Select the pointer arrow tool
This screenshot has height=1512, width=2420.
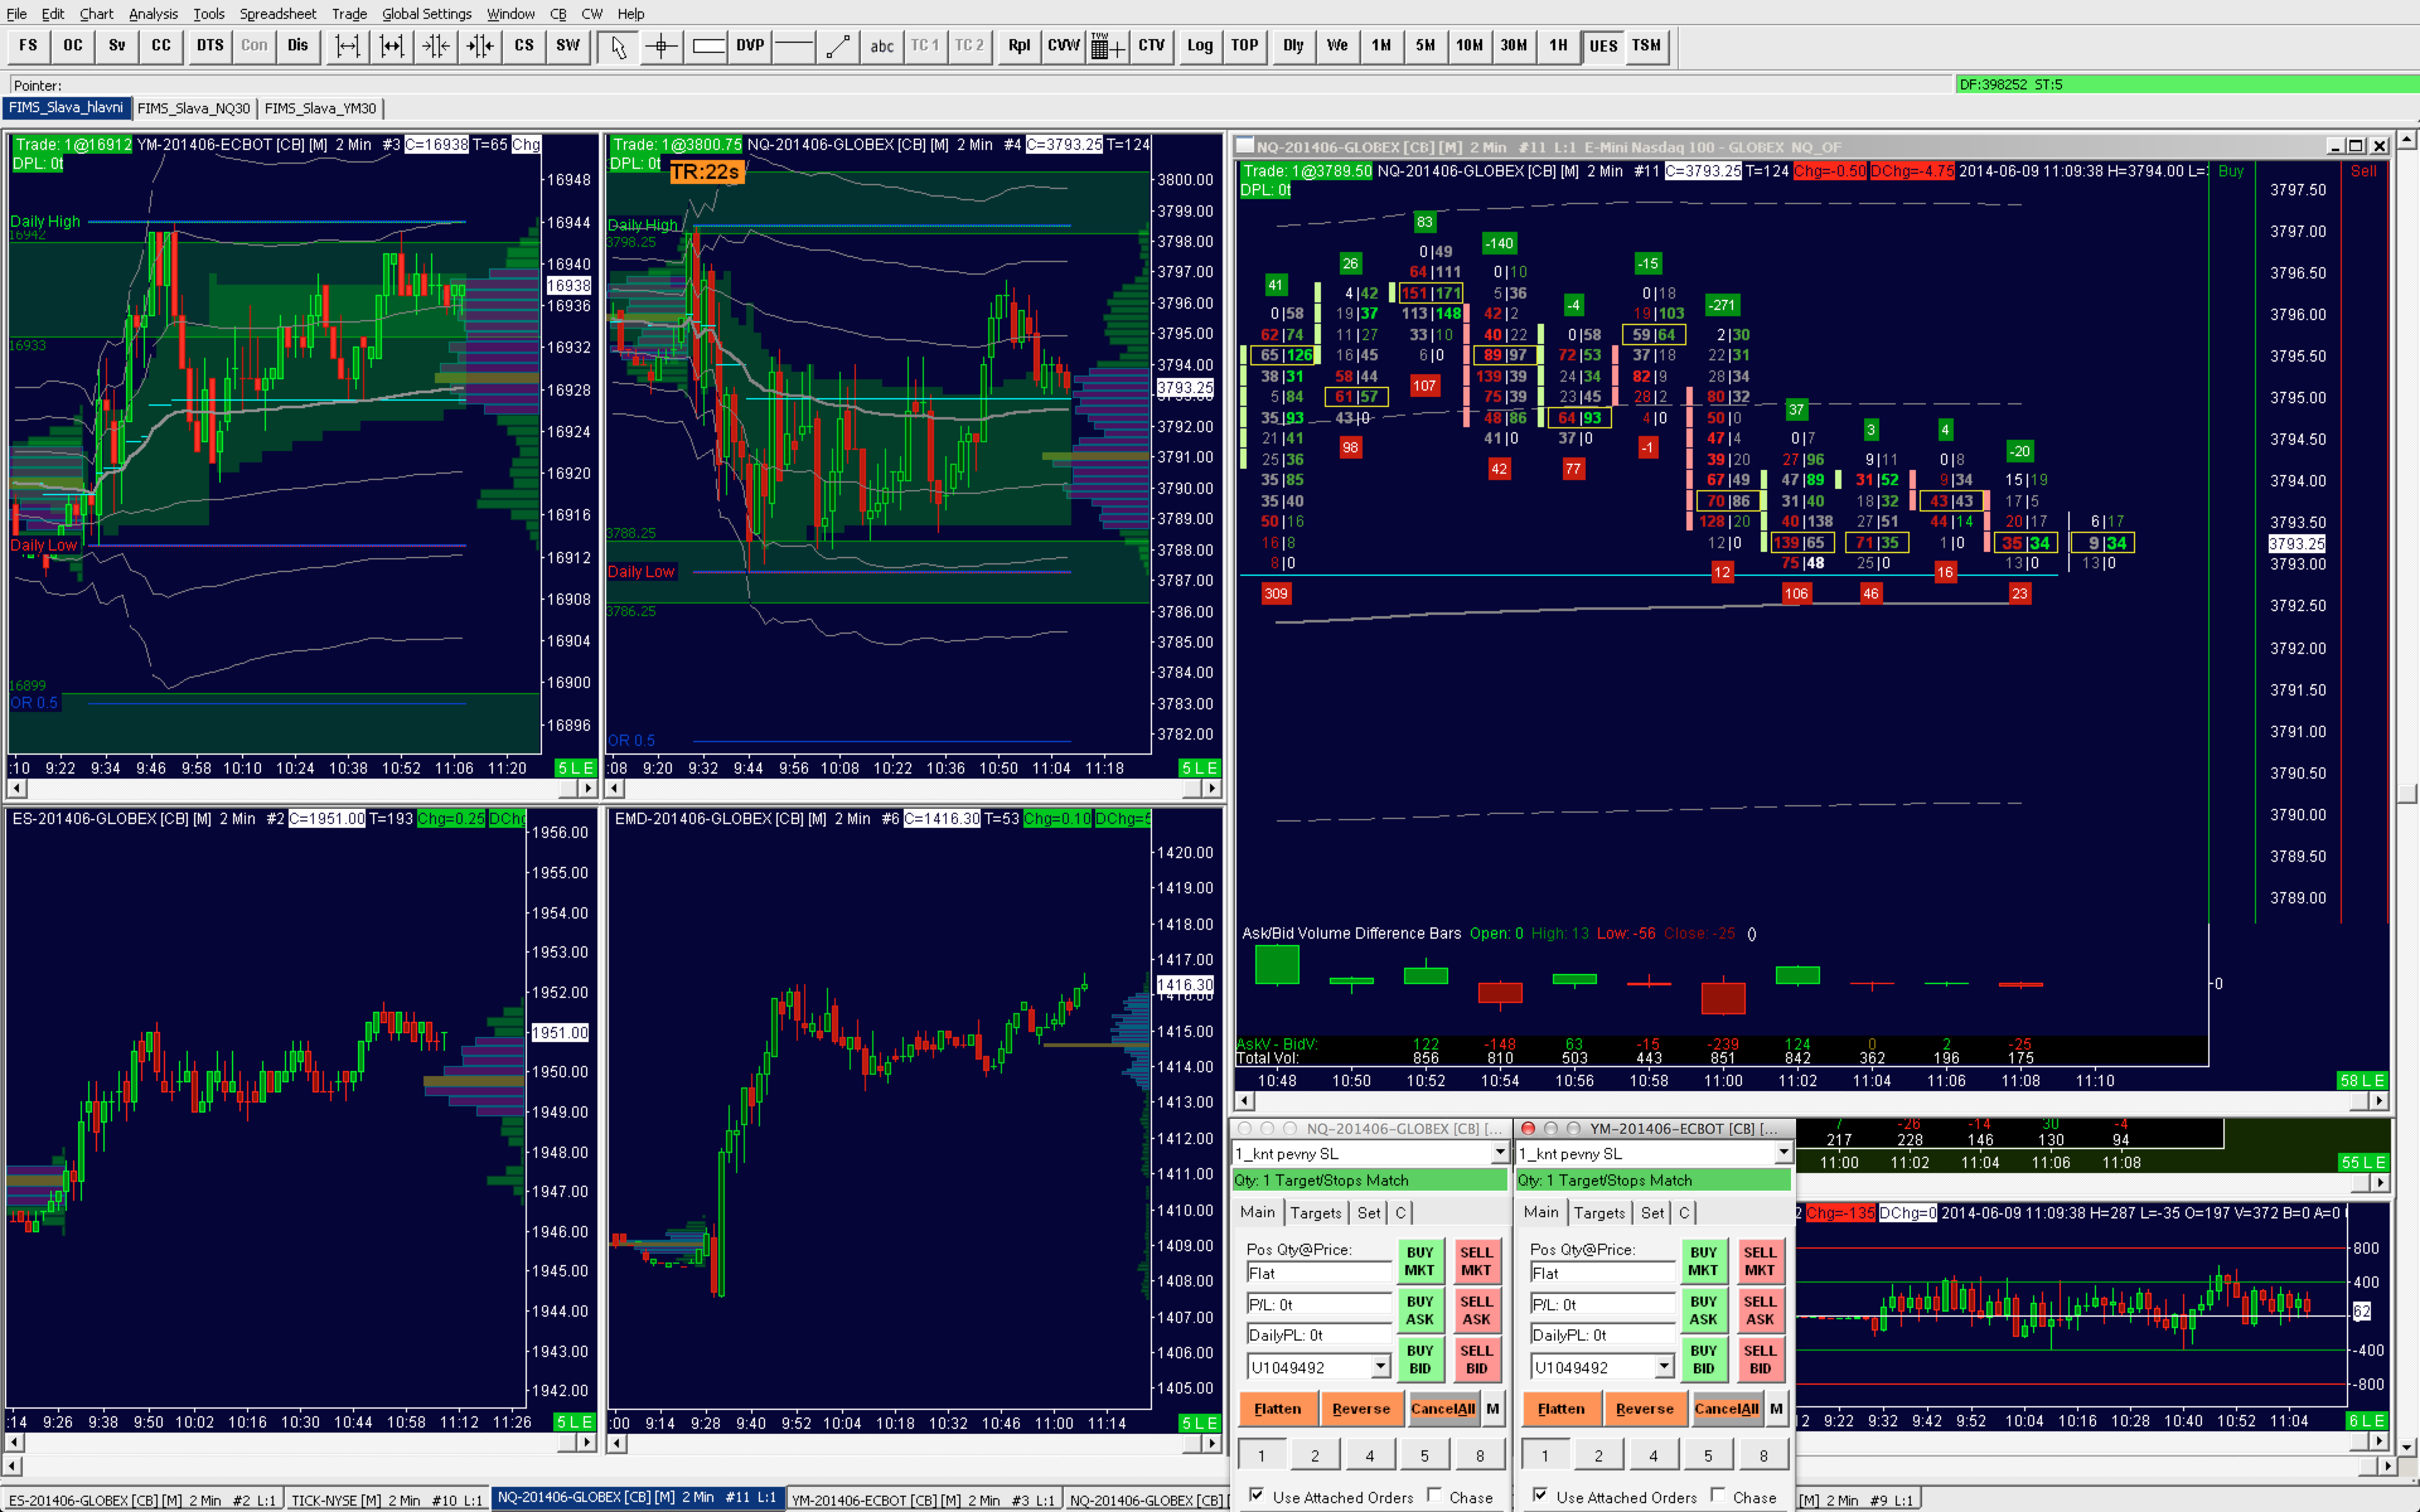pyautogui.click(x=619, y=46)
